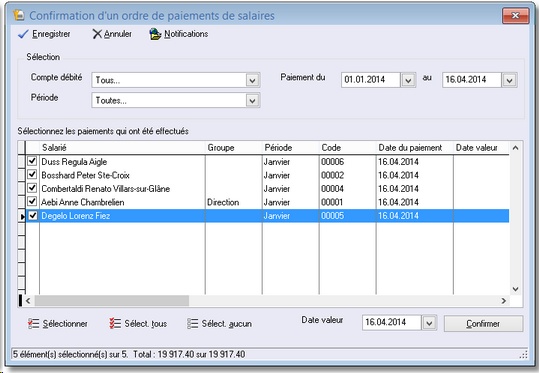Click the code cell '00005'
The image size is (539, 373).
point(332,216)
